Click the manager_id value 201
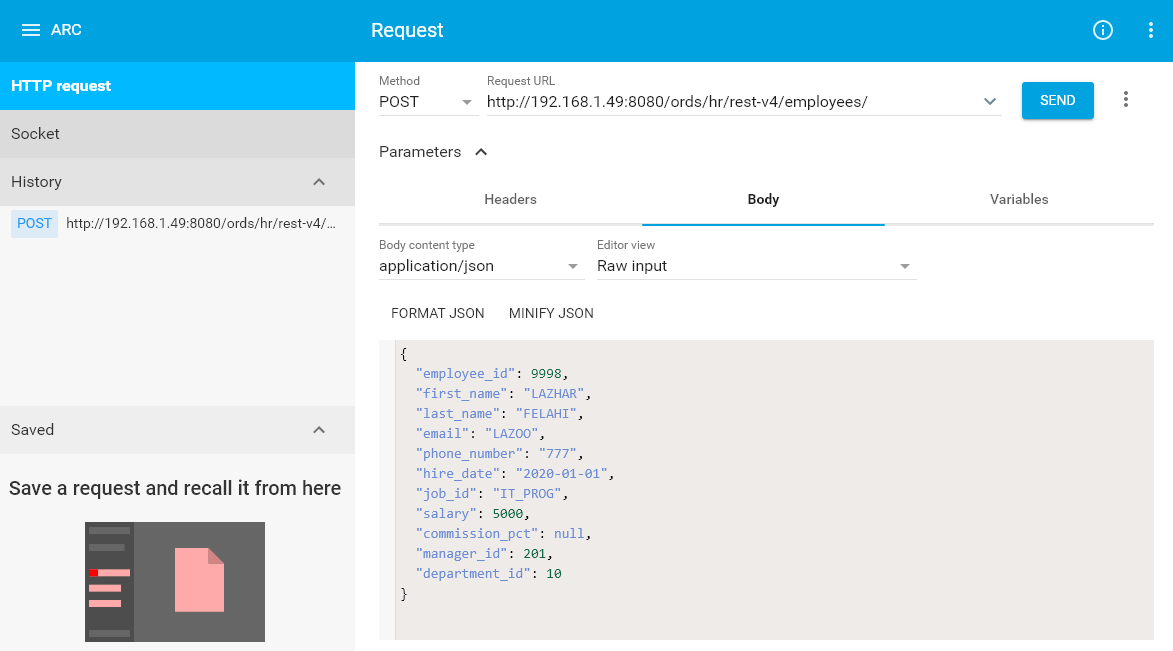Image resolution: width=1173 pixels, height=651 pixels. (535, 554)
